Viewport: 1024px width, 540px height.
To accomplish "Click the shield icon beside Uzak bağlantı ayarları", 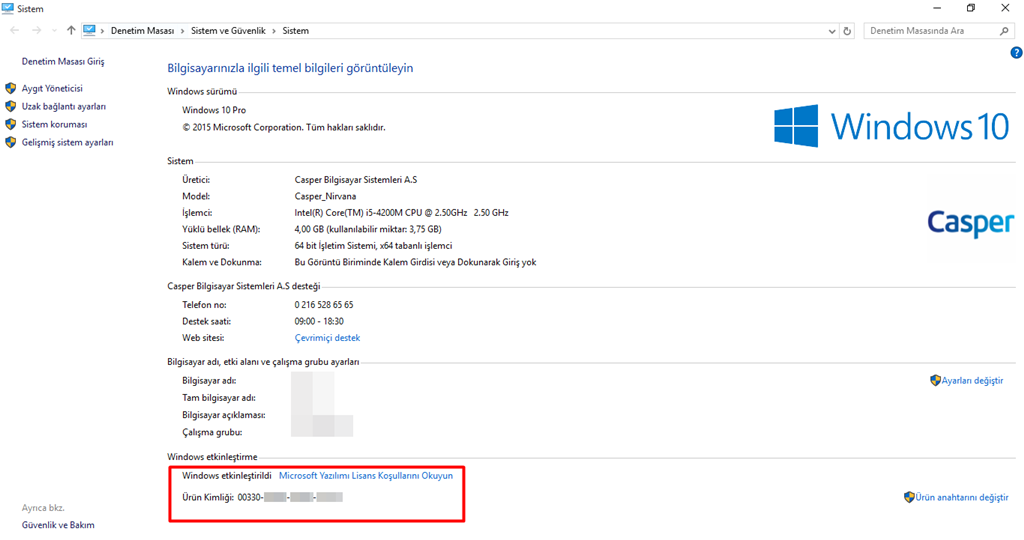I will coord(10,106).
